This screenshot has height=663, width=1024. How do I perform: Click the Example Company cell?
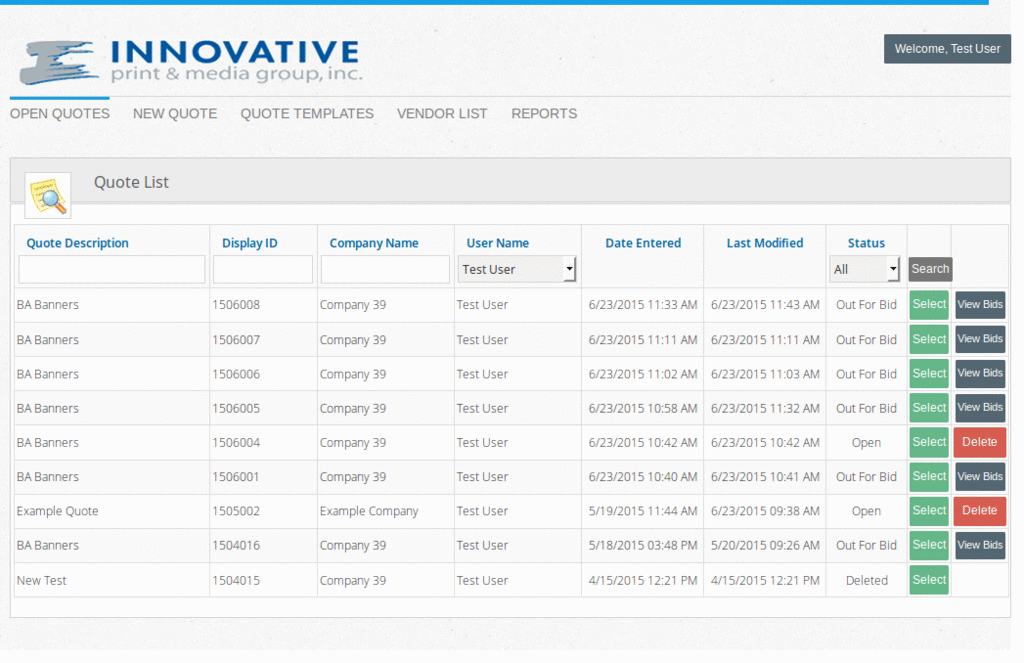click(369, 511)
